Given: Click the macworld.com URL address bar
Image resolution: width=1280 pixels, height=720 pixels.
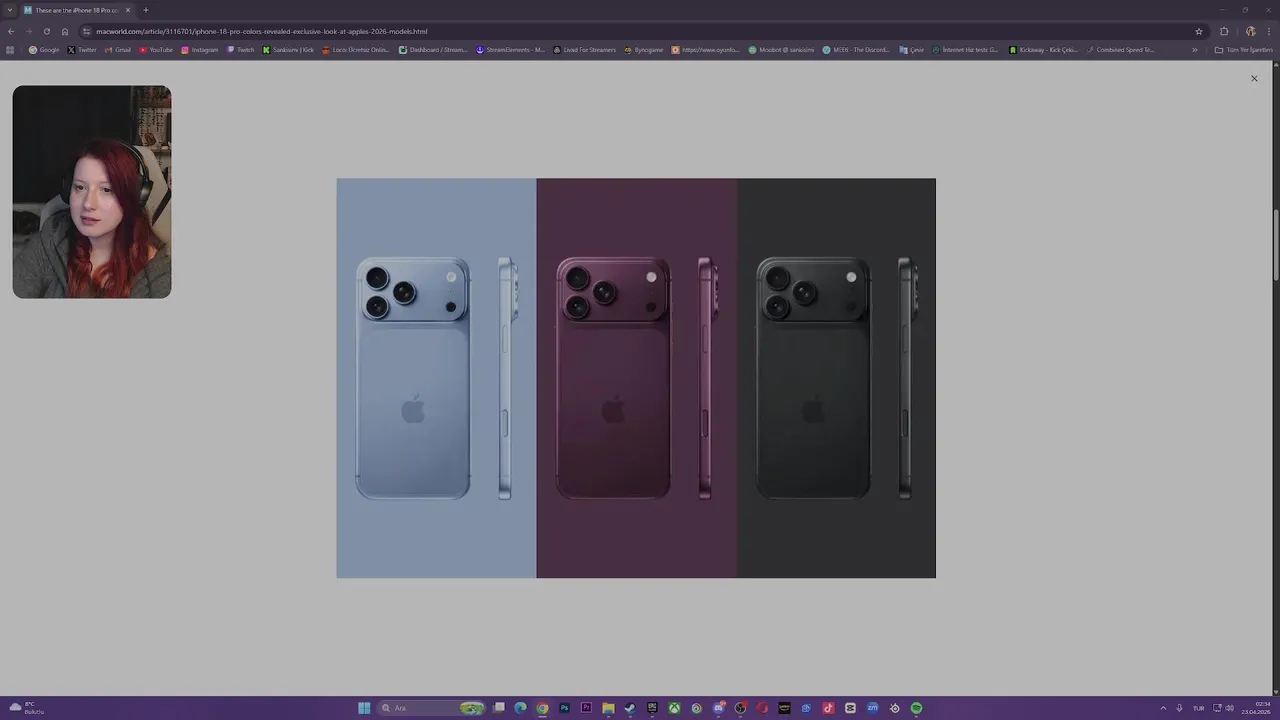Looking at the screenshot, I should point(640,31).
